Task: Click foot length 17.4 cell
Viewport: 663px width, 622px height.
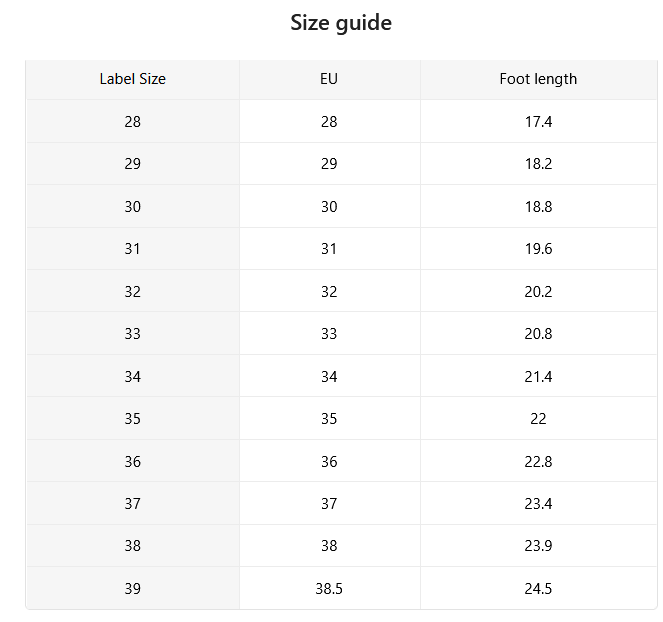Action: coord(538,122)
